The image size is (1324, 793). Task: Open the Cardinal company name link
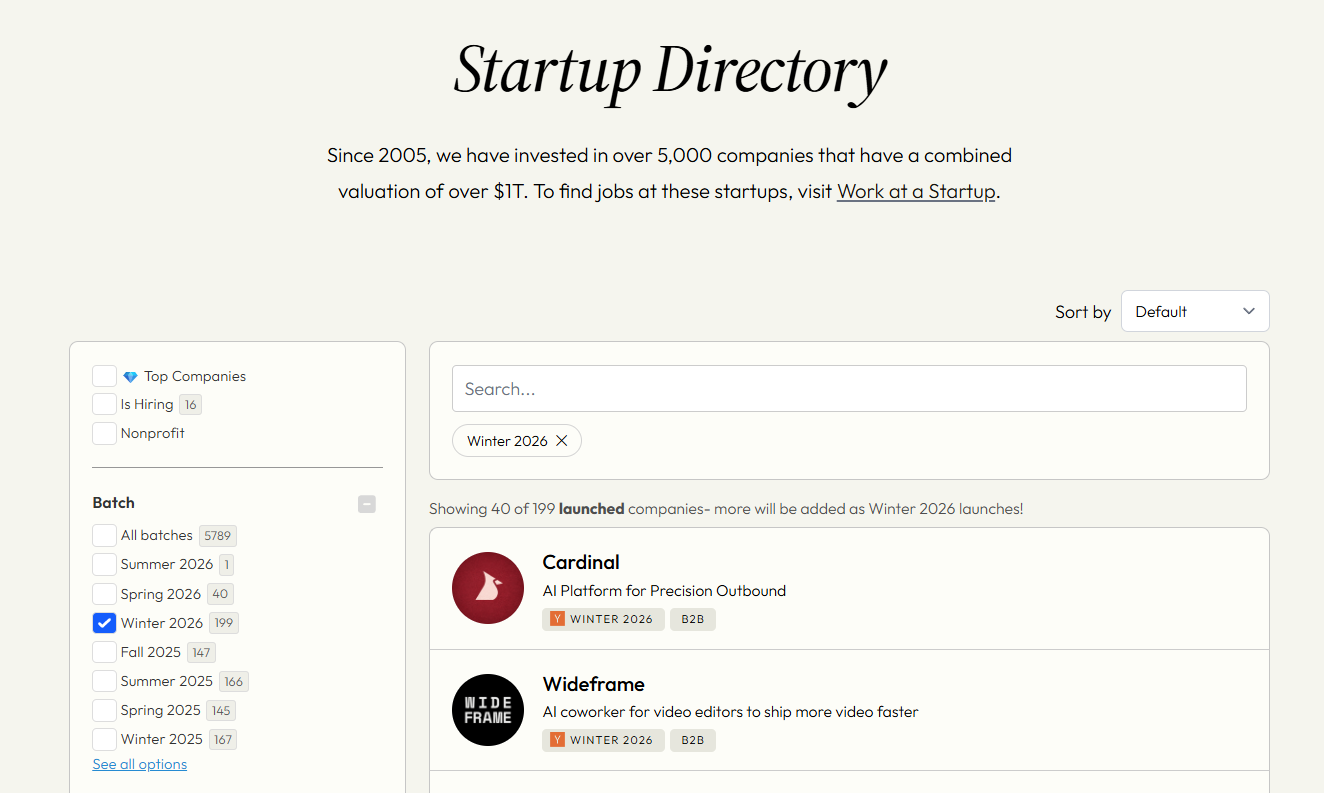pos(581,562)
